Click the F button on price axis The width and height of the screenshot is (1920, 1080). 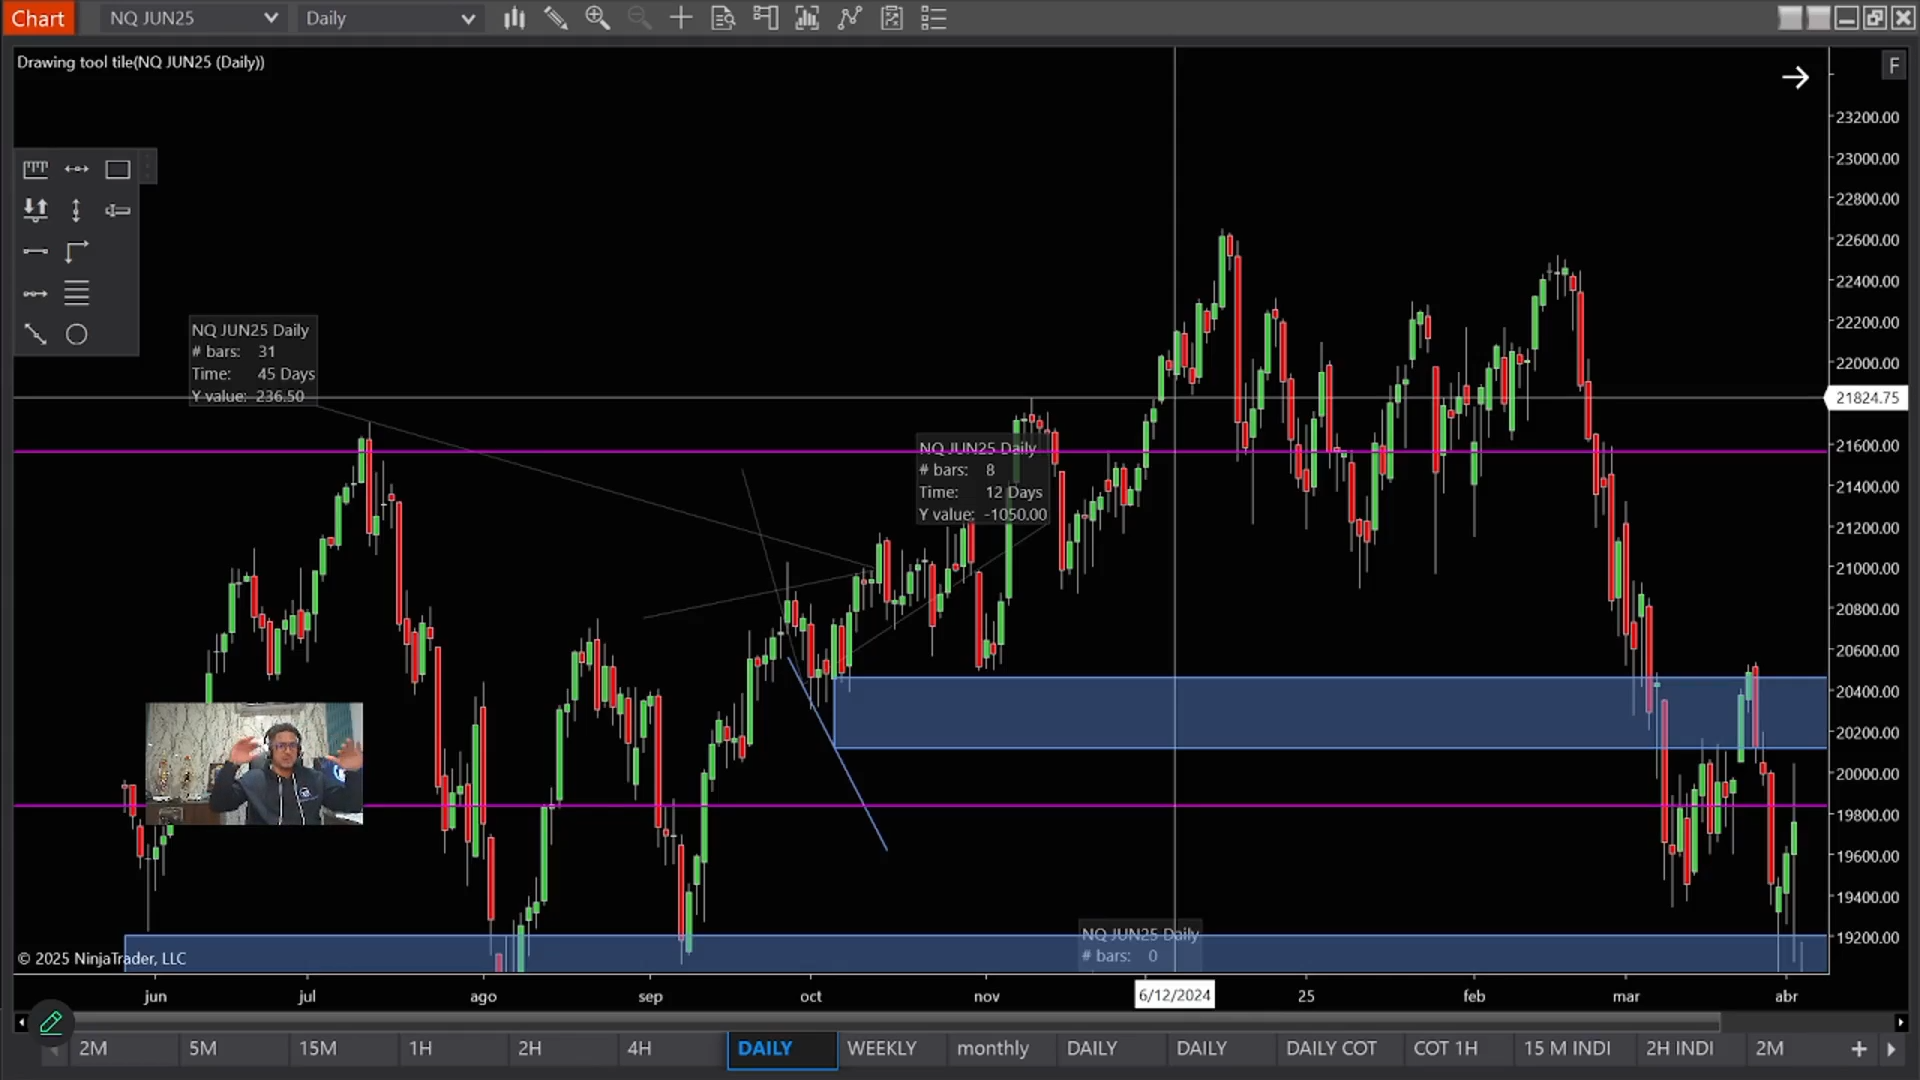coord(1894,66)
